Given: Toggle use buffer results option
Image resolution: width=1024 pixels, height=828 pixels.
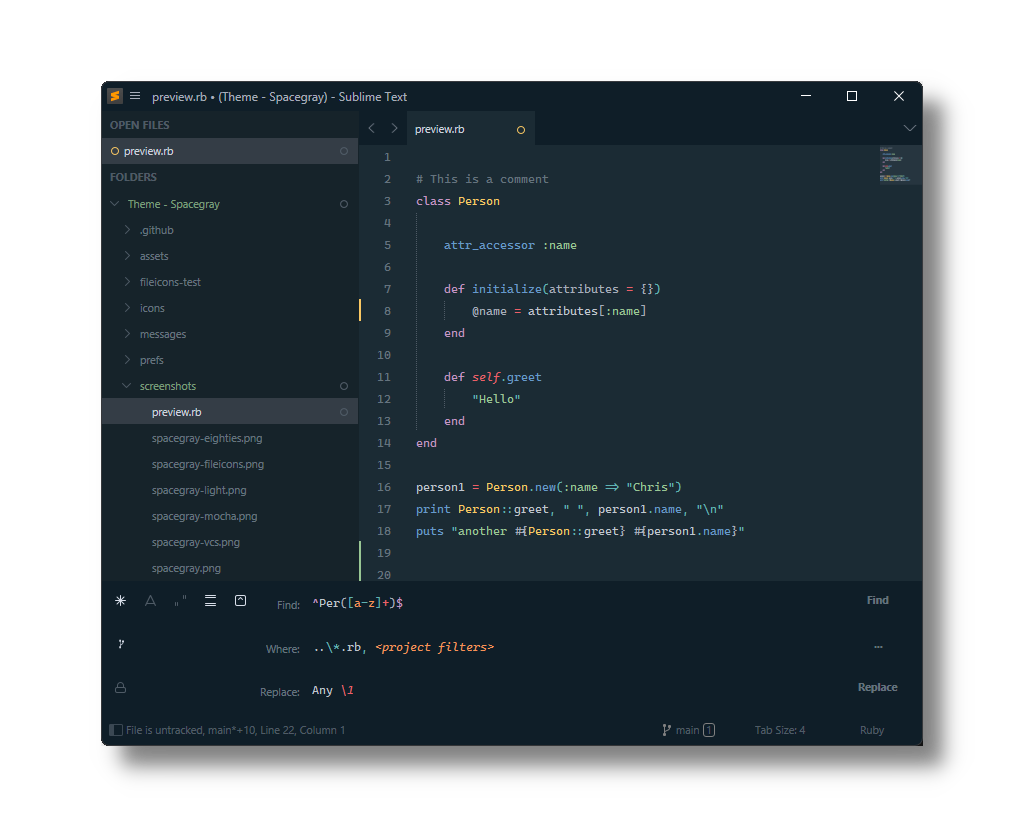Looking at the screenshot, I should [240, 601].
